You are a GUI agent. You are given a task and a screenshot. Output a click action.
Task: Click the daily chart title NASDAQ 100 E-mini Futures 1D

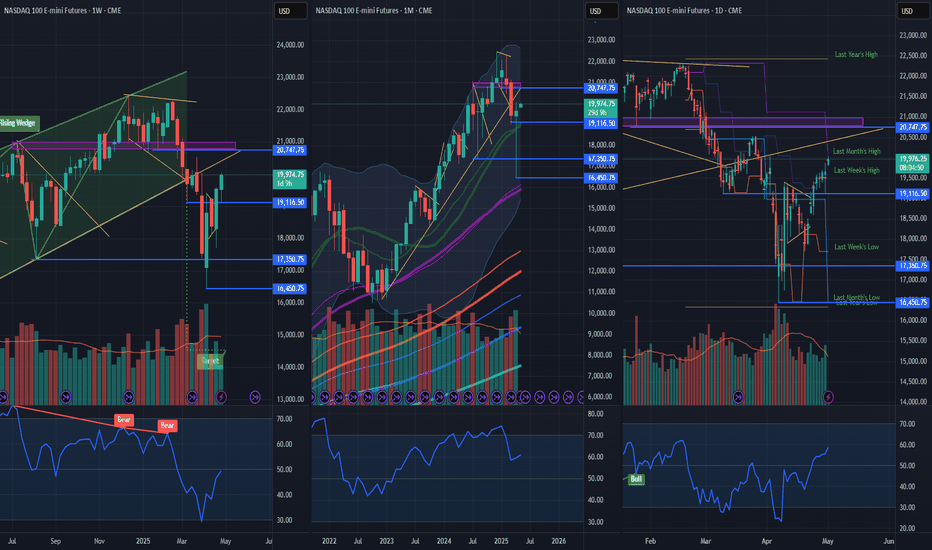point(684,11)
